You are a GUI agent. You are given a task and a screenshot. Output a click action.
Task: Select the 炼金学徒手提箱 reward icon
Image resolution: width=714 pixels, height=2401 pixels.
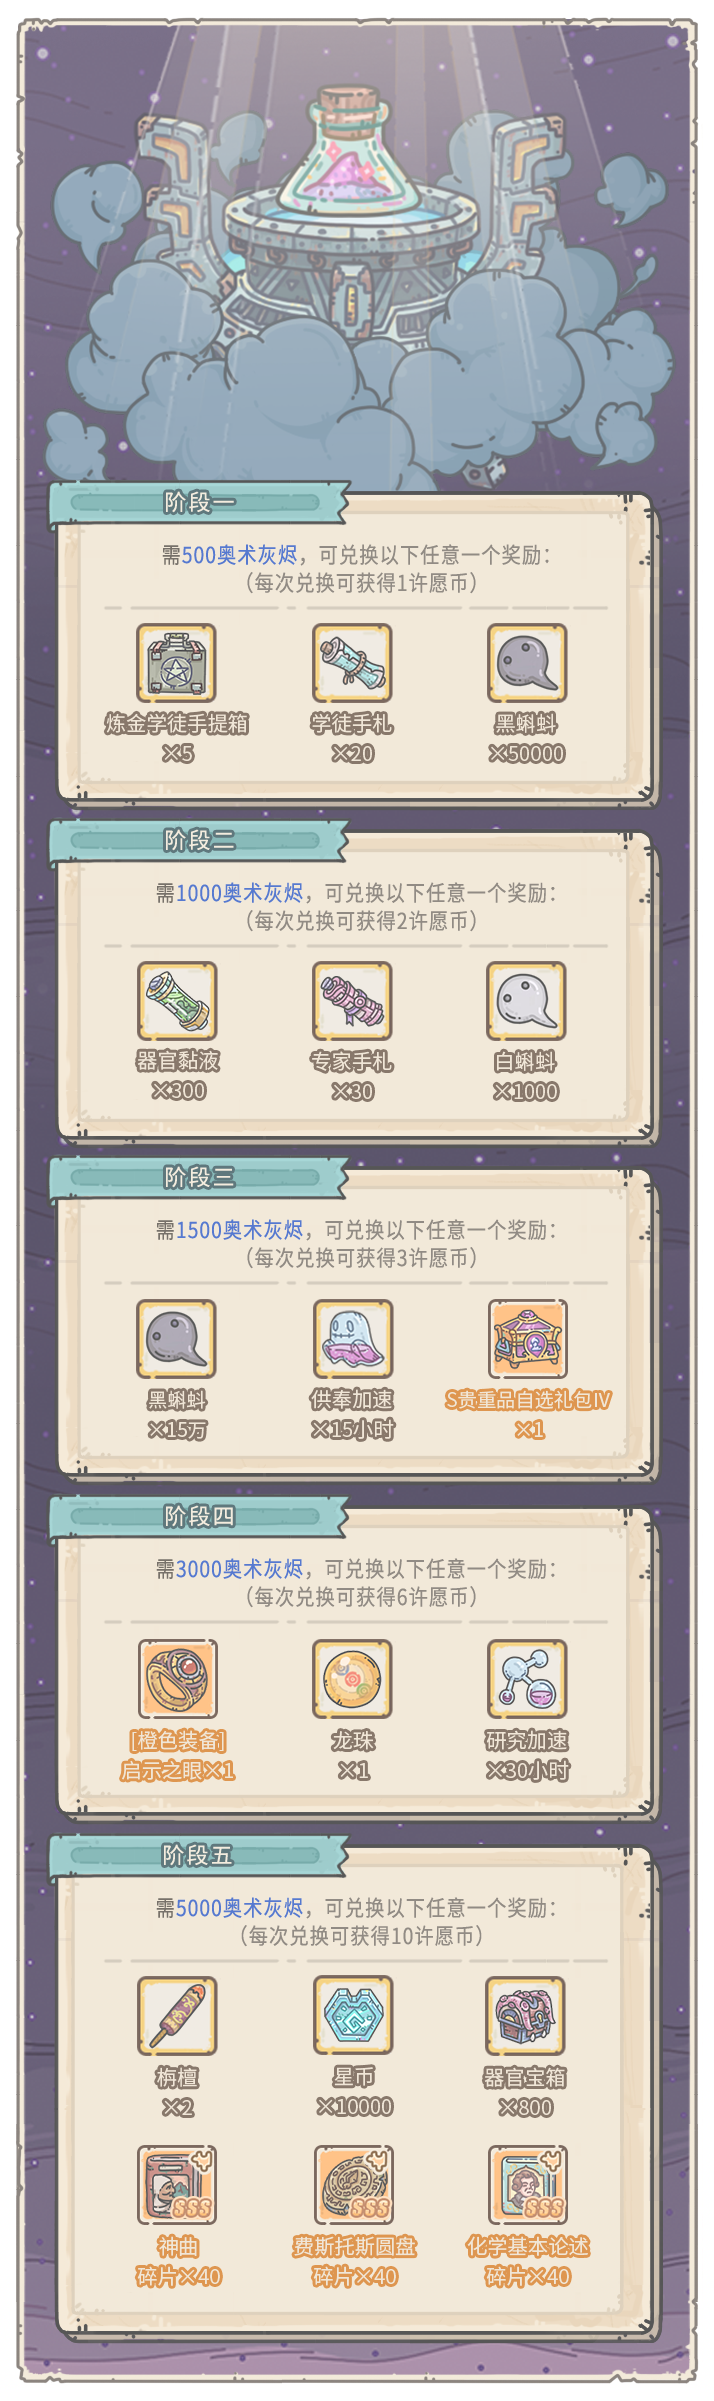(177, 663)
